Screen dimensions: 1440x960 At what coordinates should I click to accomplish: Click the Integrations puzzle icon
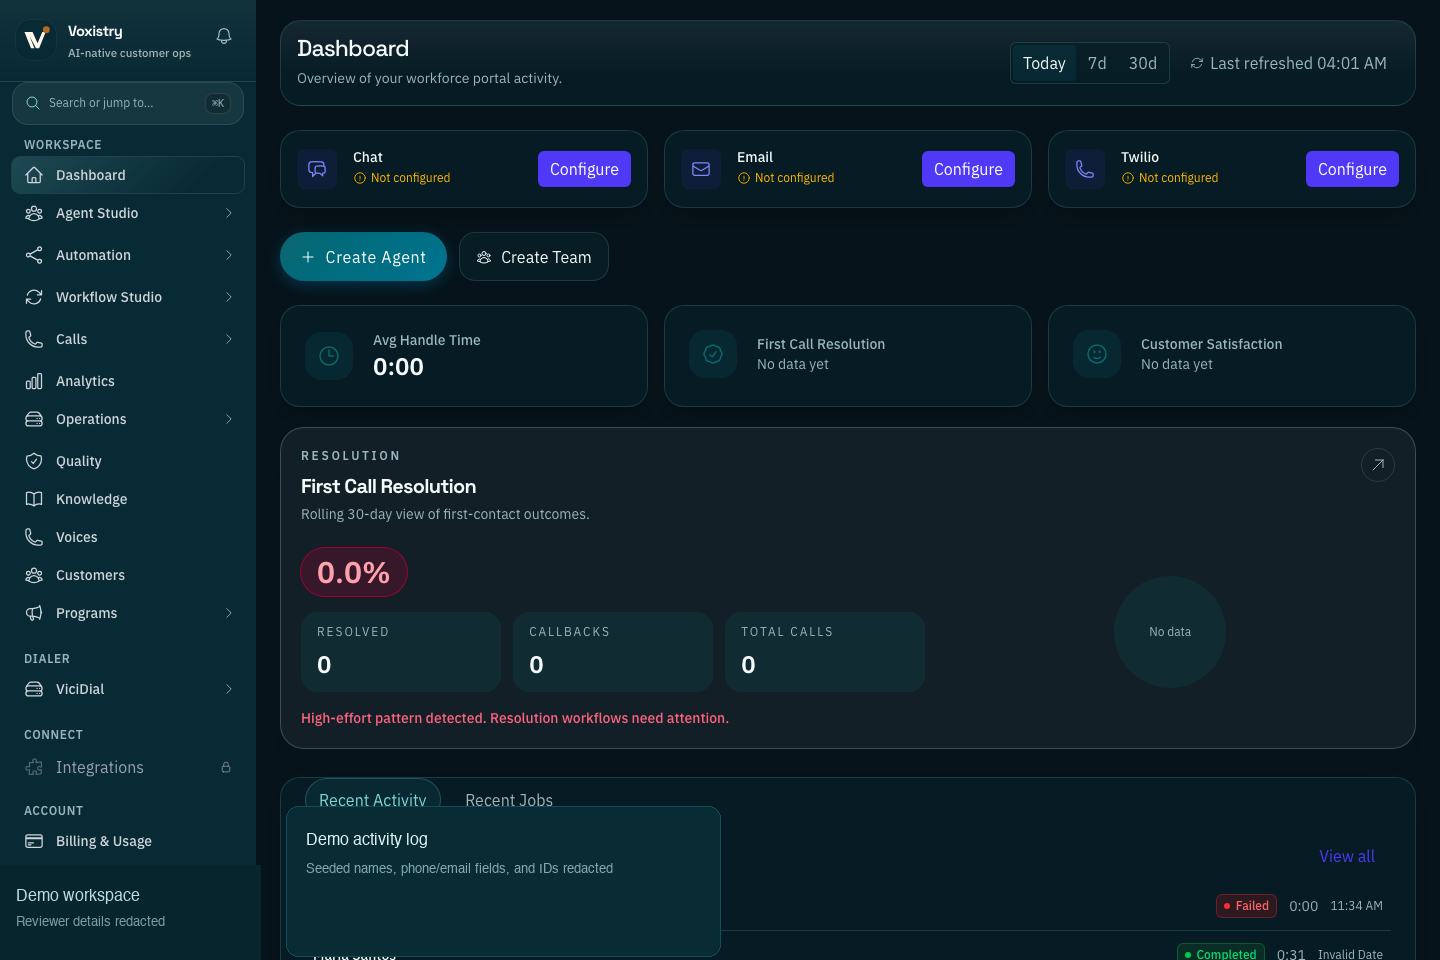[x=34, y=767]
